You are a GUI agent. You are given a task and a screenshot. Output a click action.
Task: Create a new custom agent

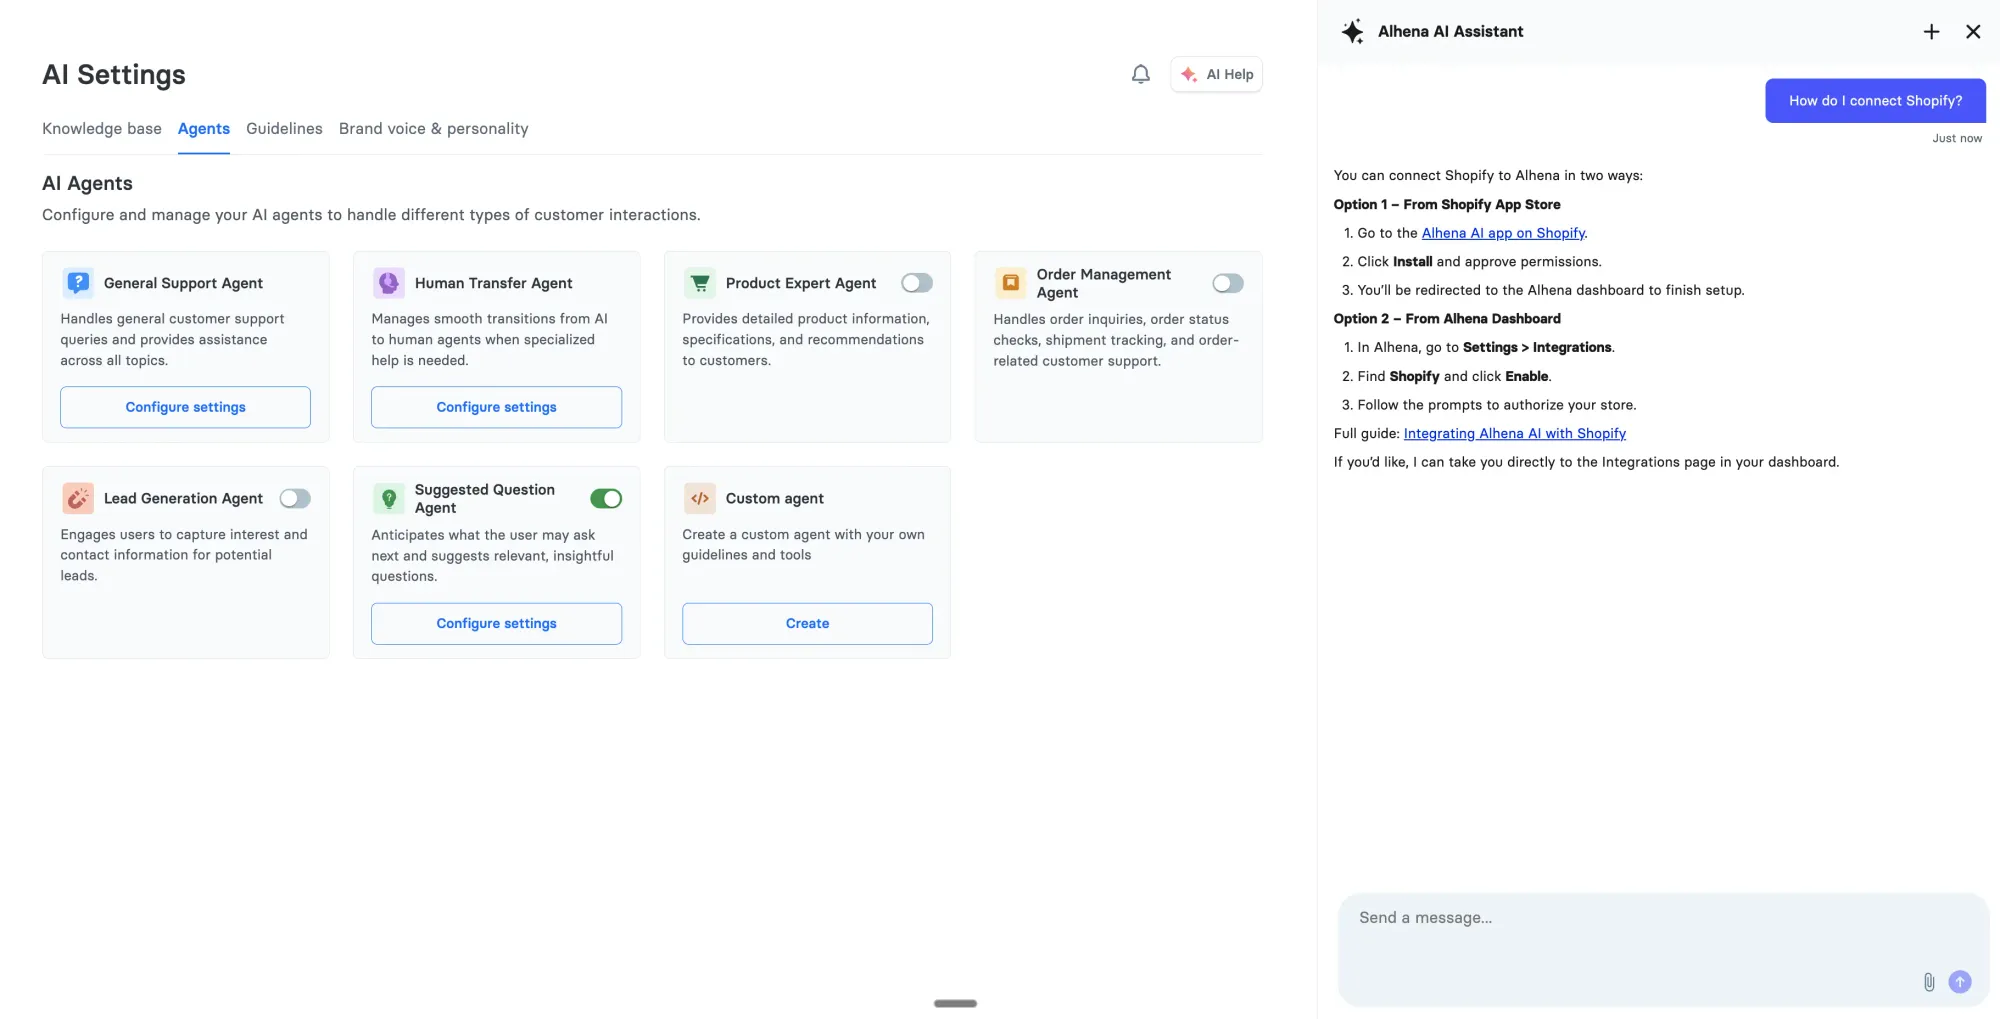806,623
